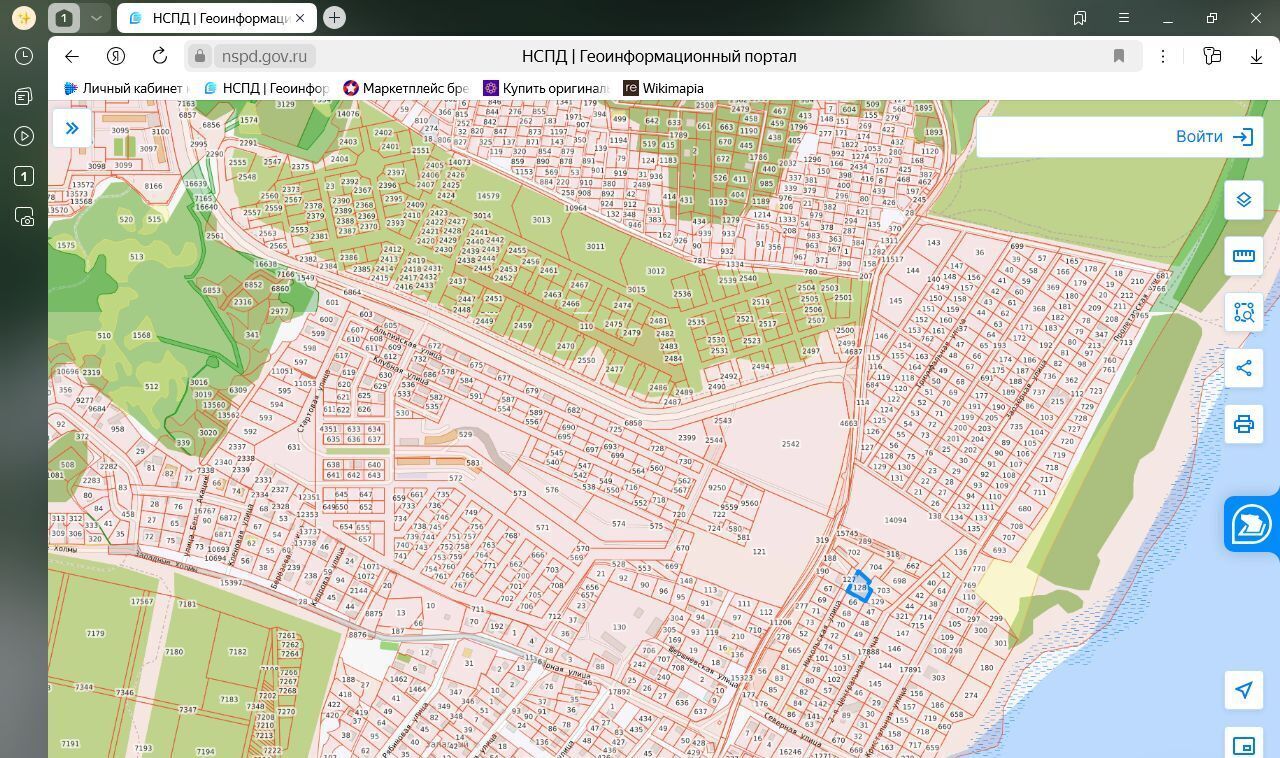
Task: Open the map layers panel
Action: tap(1244, 200)
